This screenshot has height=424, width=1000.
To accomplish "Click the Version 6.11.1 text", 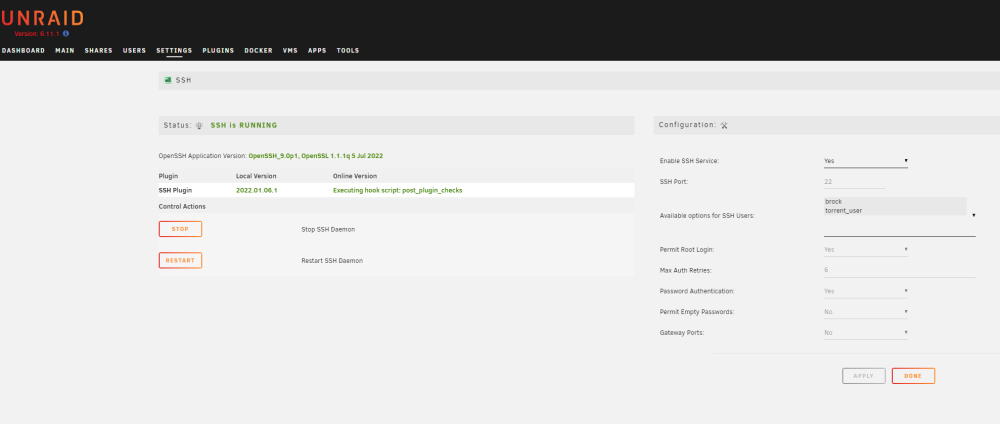I will coord(36,34).
